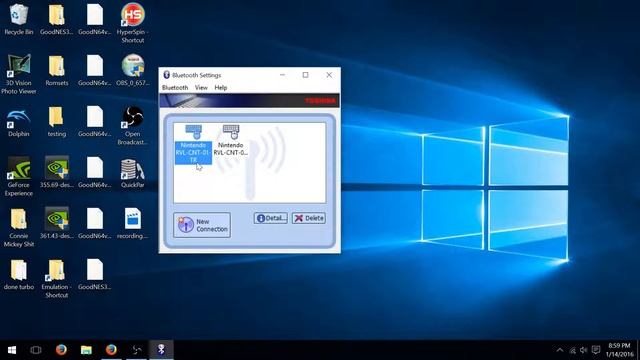The image size is (640, 360).
Task: Select the Open Broadcast... desktop icon
Action: click(x=133, y=125)
